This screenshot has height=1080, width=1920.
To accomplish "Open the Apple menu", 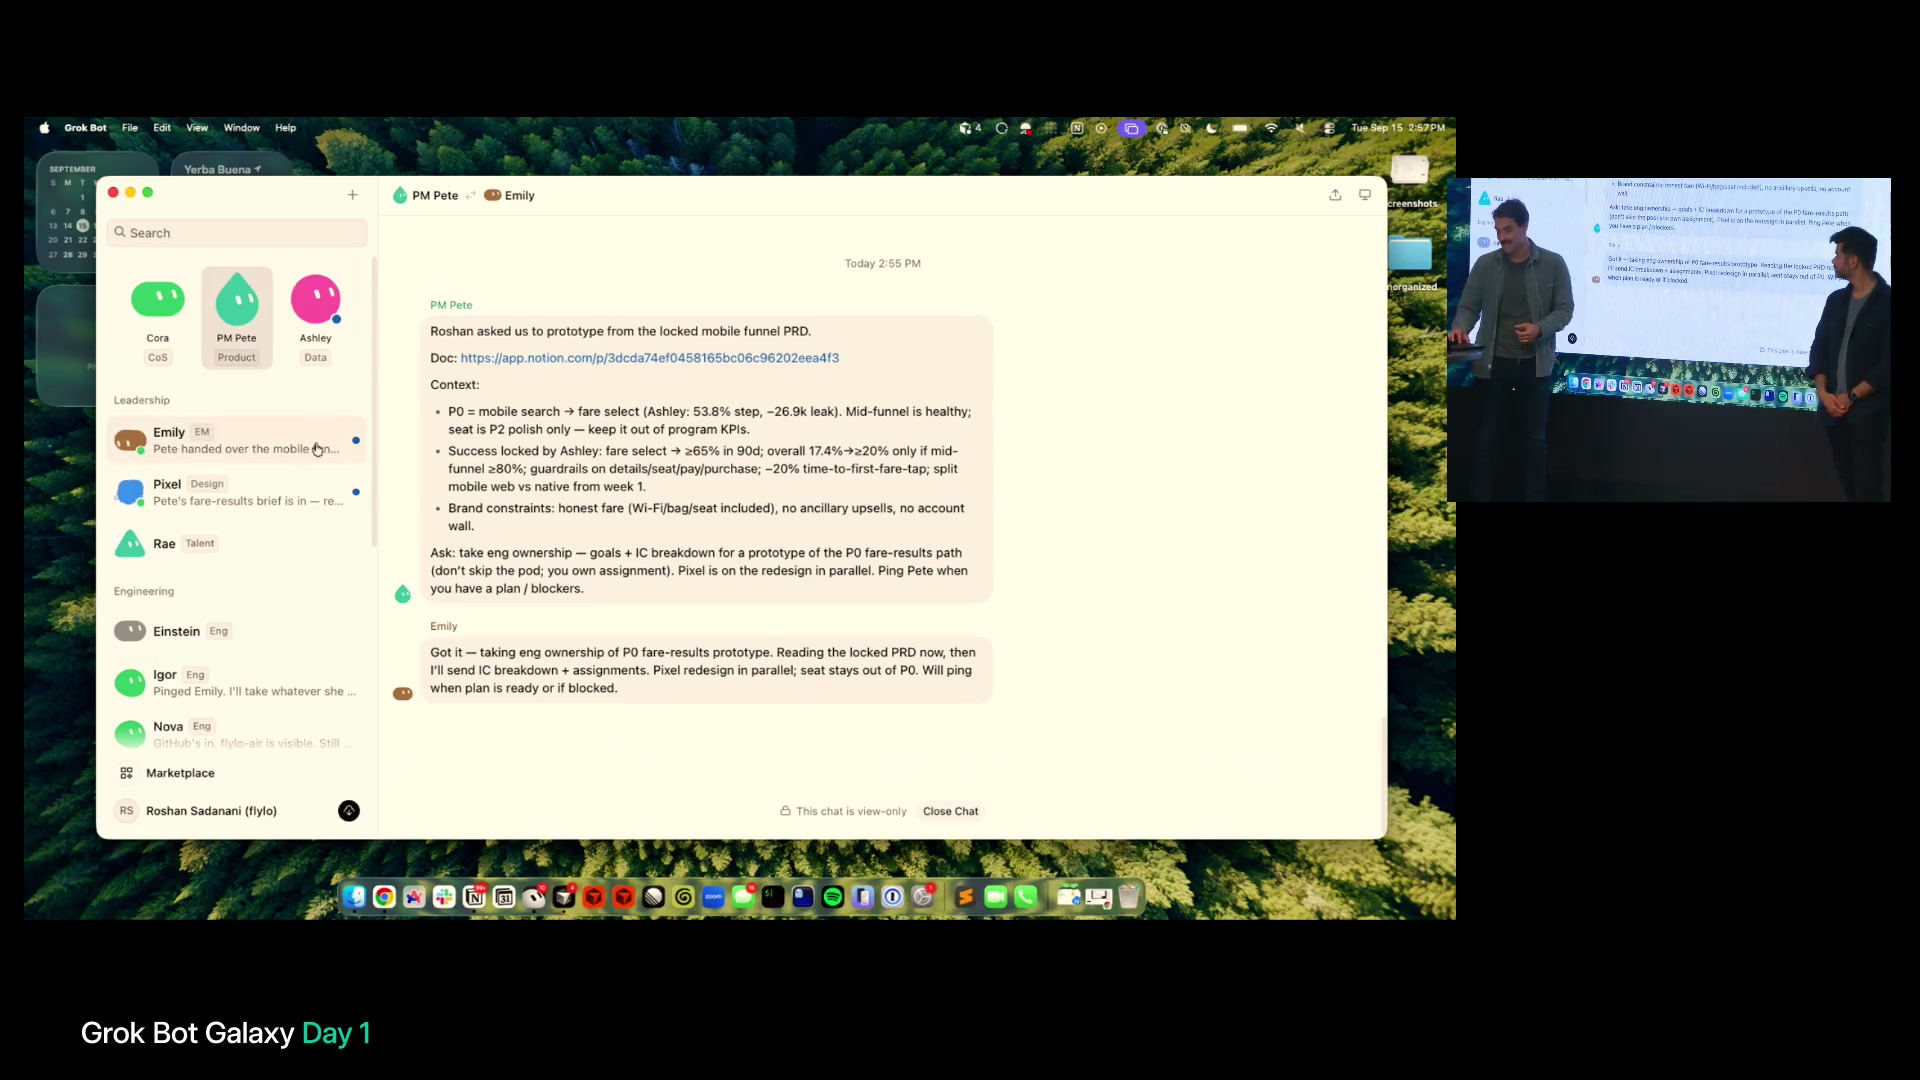I will [x=44, y=128].
